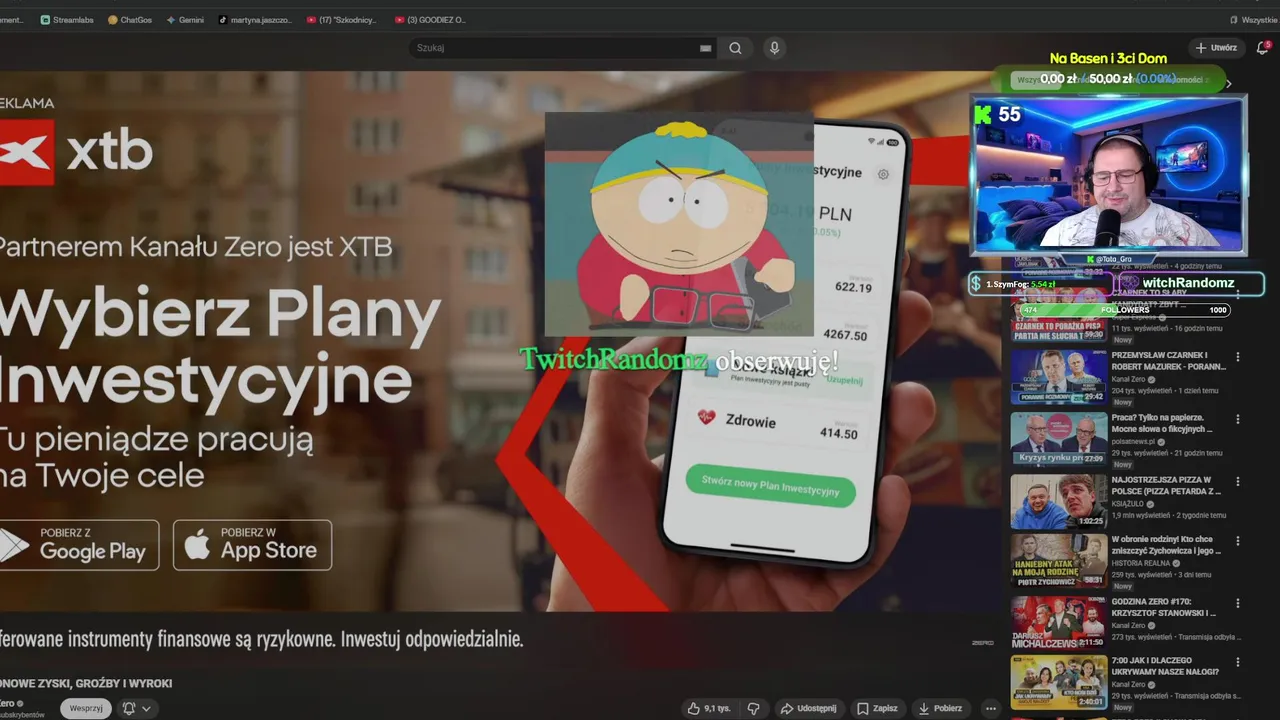Click the Kick logo on the webcam overlay
This screenshot has width=1280, height=720.
[x=984, y=115]
